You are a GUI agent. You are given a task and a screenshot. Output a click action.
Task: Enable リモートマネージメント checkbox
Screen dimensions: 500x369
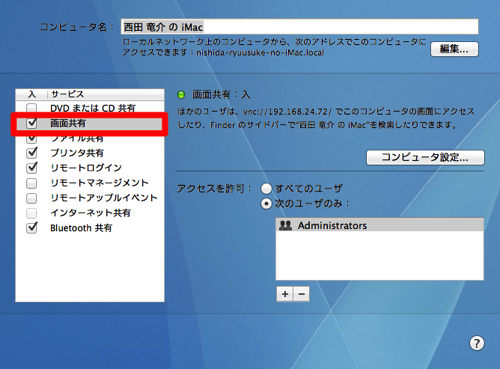(x=32, y=183)
